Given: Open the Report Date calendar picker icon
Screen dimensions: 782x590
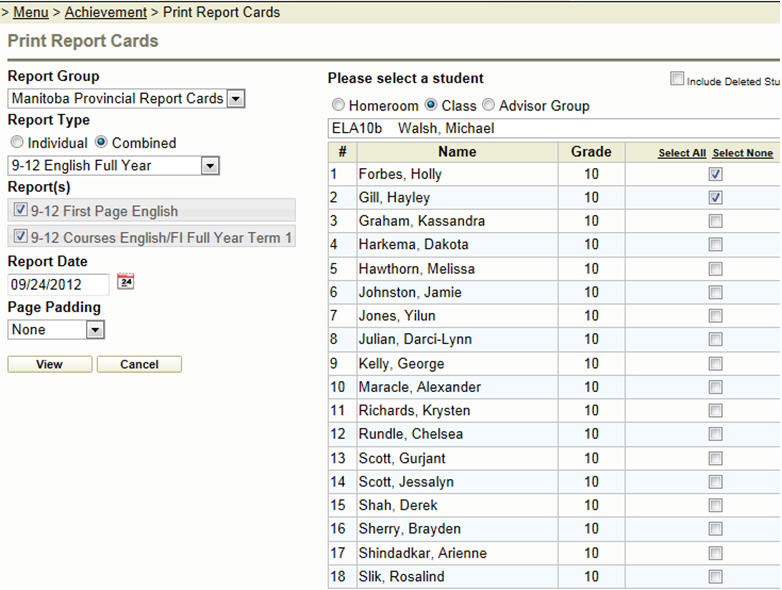Looking at the screenshot, I should click(x=125, y=282).
